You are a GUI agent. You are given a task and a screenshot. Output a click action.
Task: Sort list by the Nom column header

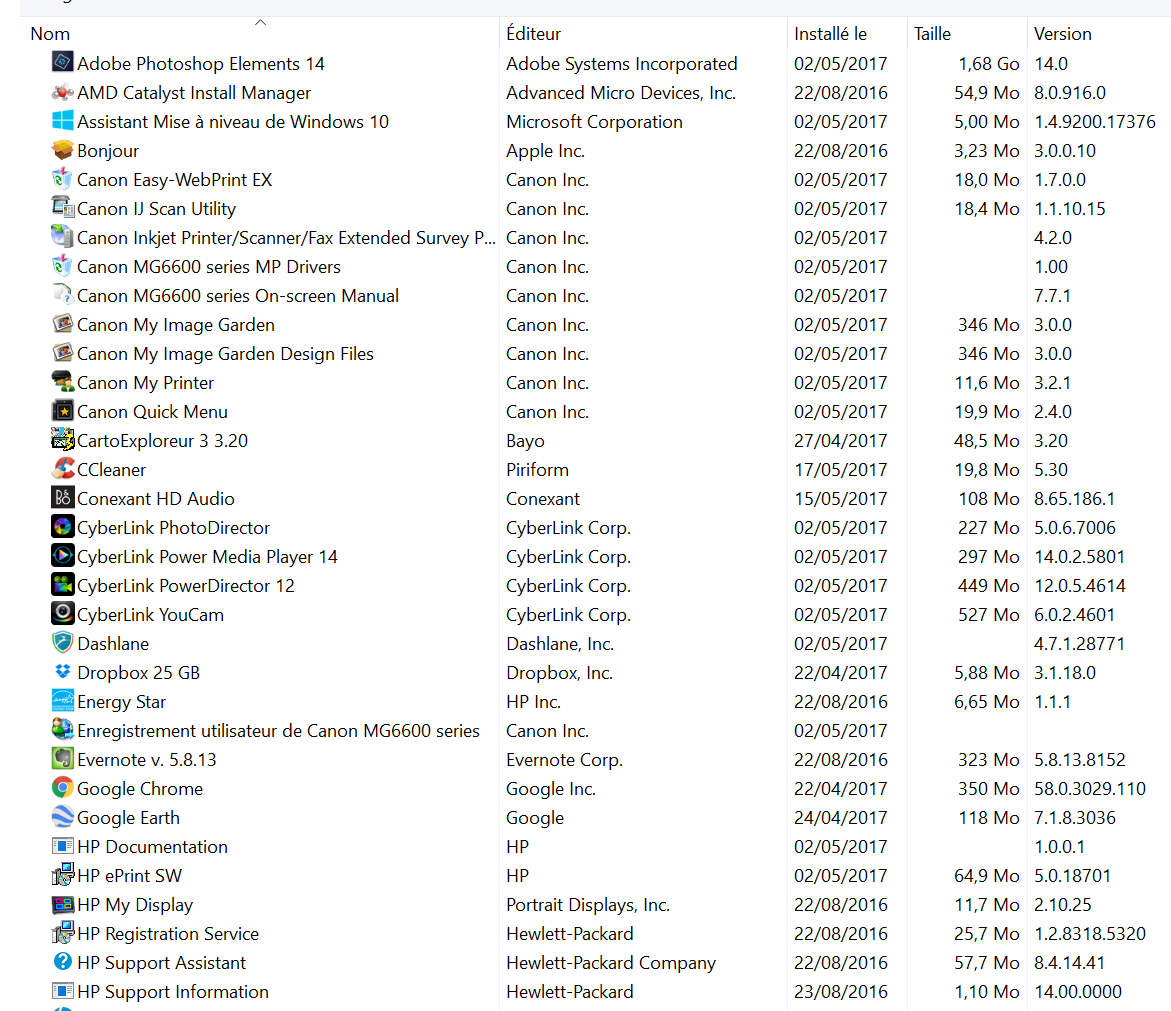[x=50, y=34]
